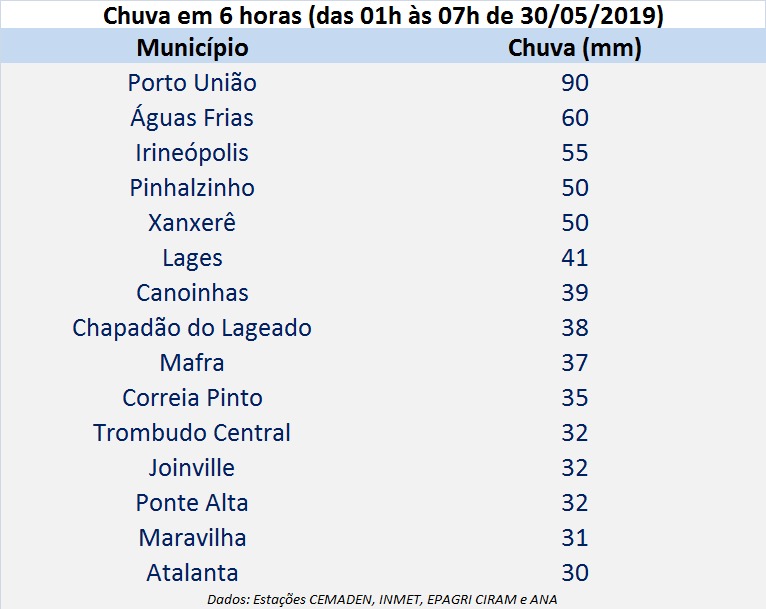Screen dimensions: 766x609
Task: Select the Pinhalzinho municipality cell
Action: (x=192, y=188)
